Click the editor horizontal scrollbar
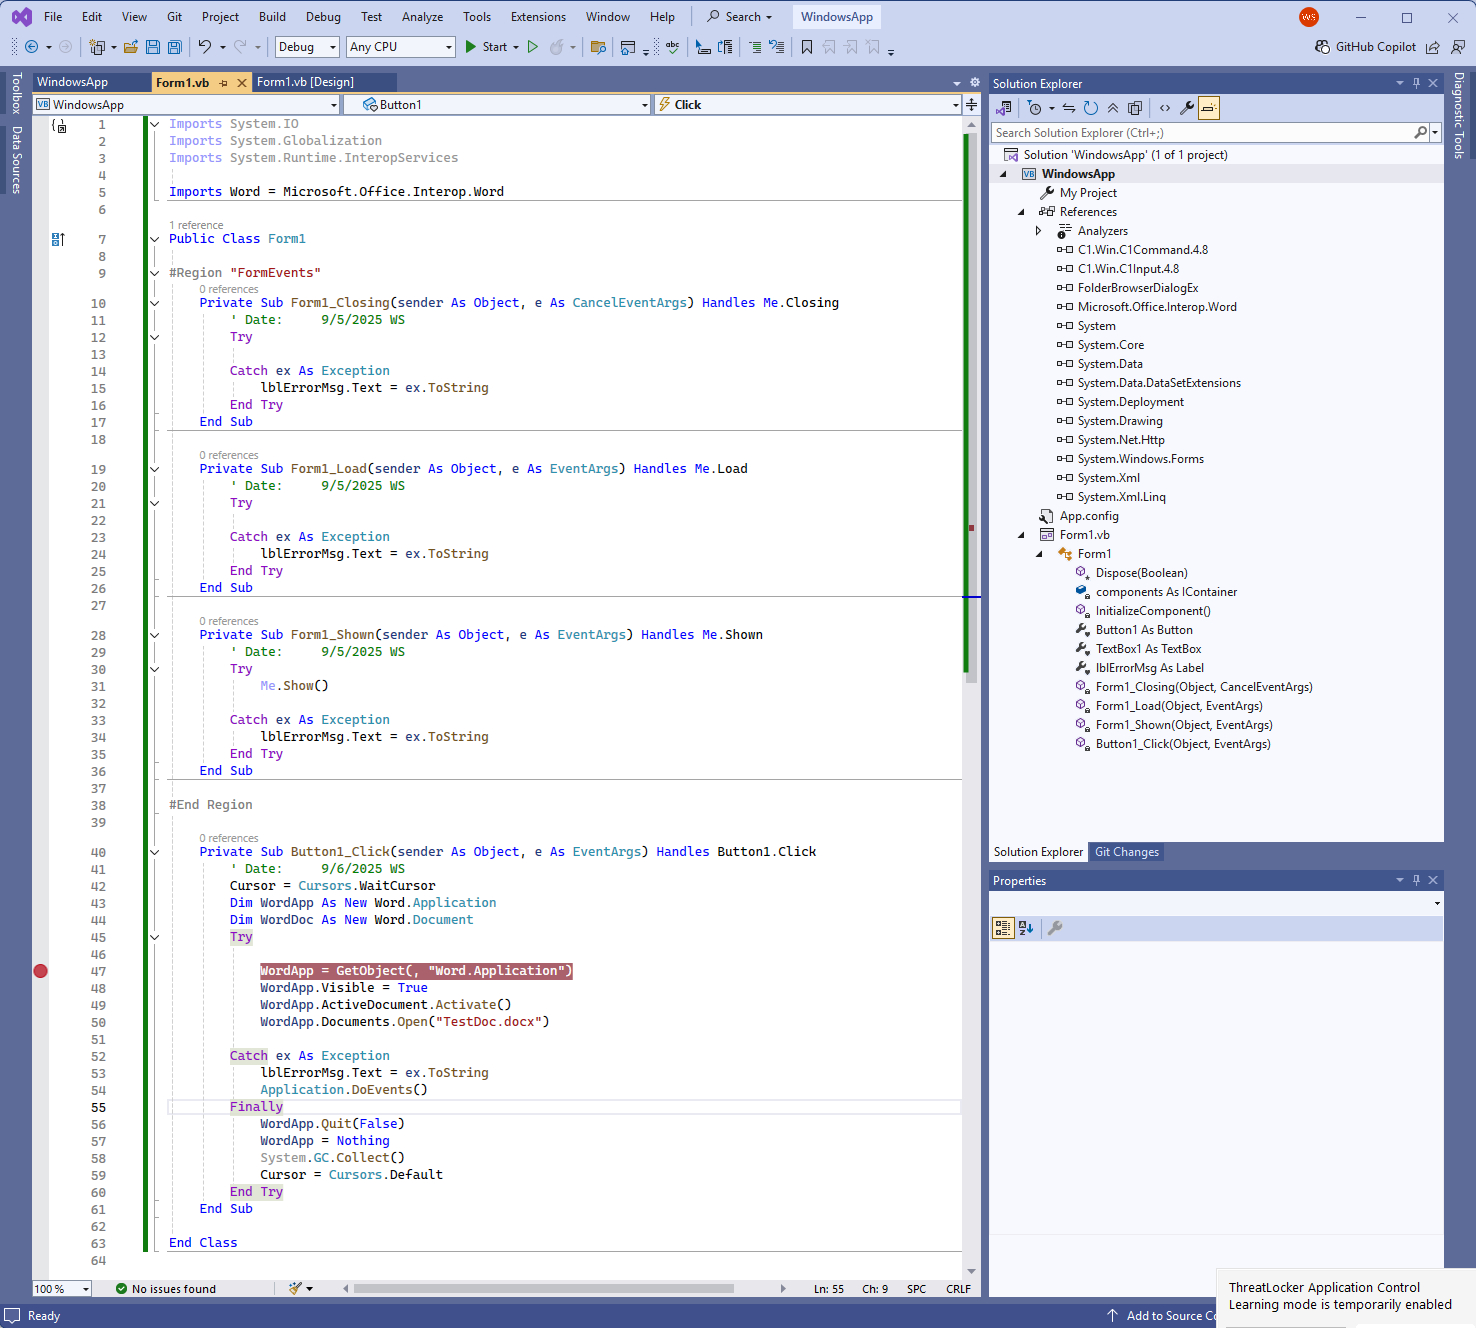Image resolution: width=1476 pixels, height=1328 pixels. tap(543, 1289)
